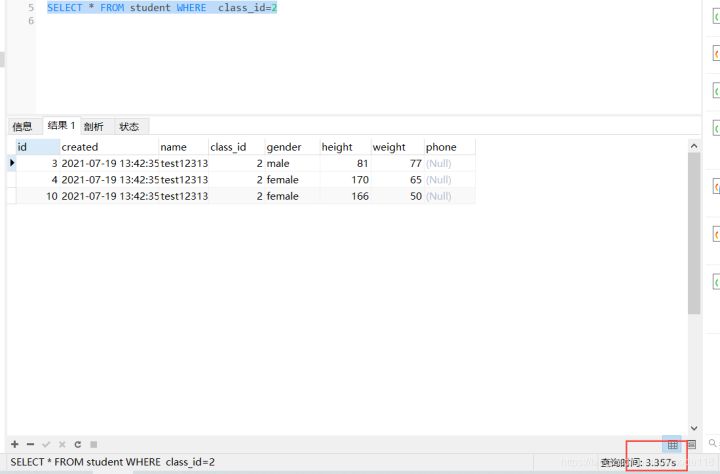Click scrollbar down arrow in results
The width and height of the screenshot is (720, 474).
[694, 428]
